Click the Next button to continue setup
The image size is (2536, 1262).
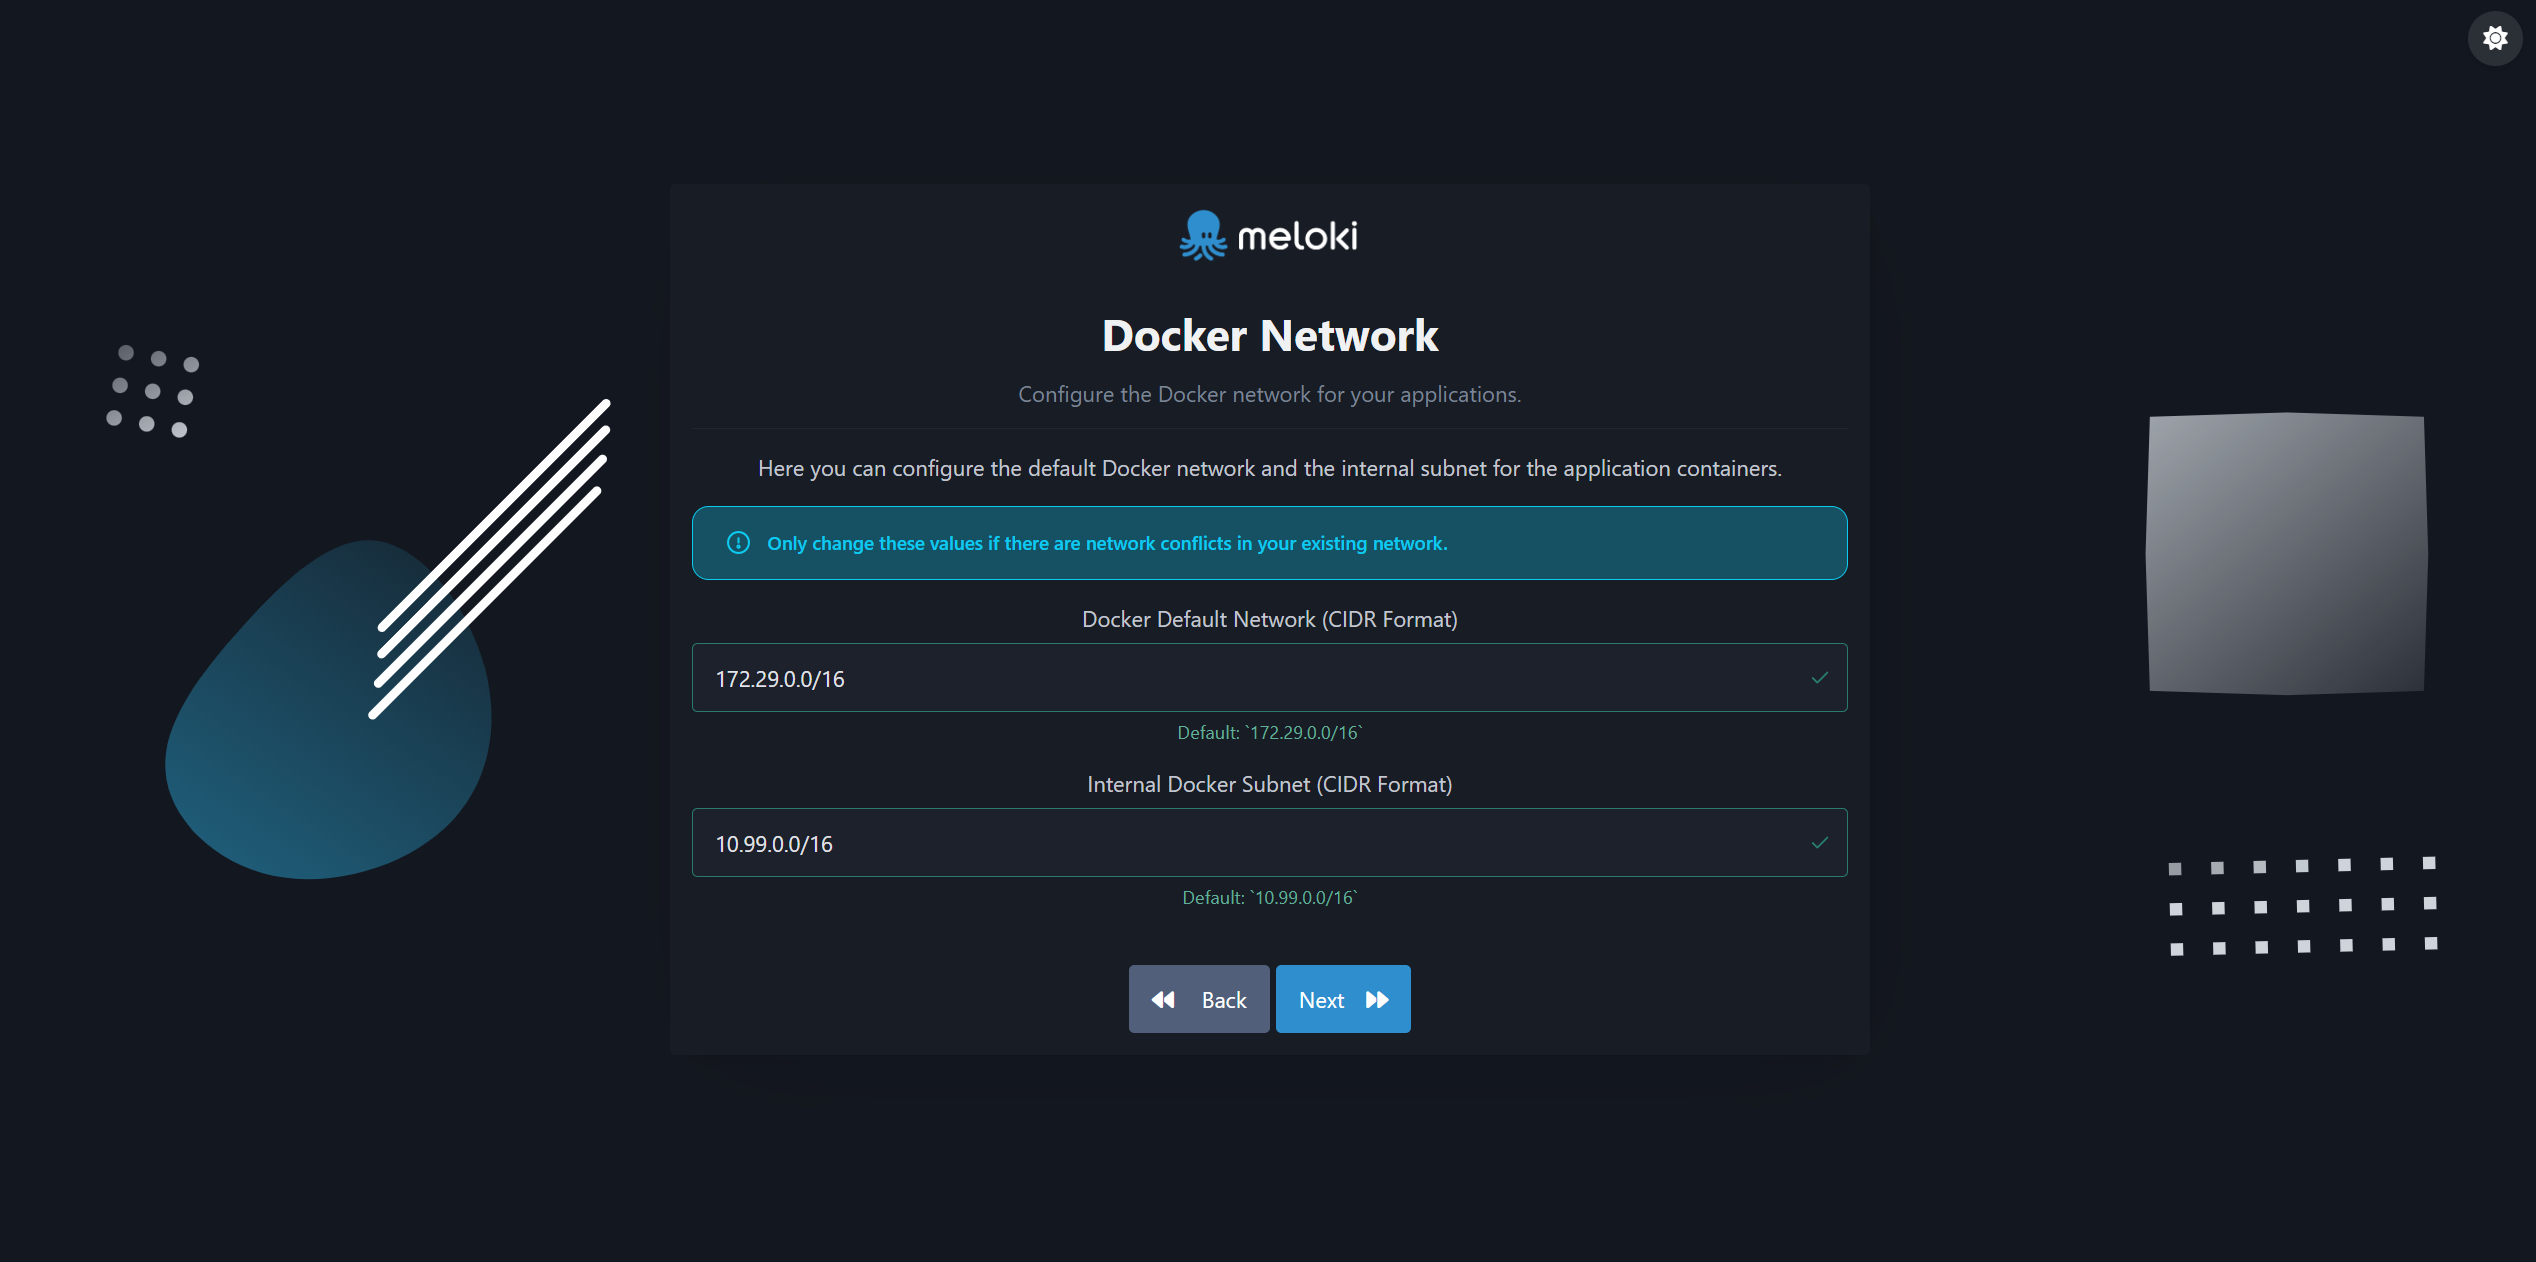pyautogui.click(x=1342, y=999)
